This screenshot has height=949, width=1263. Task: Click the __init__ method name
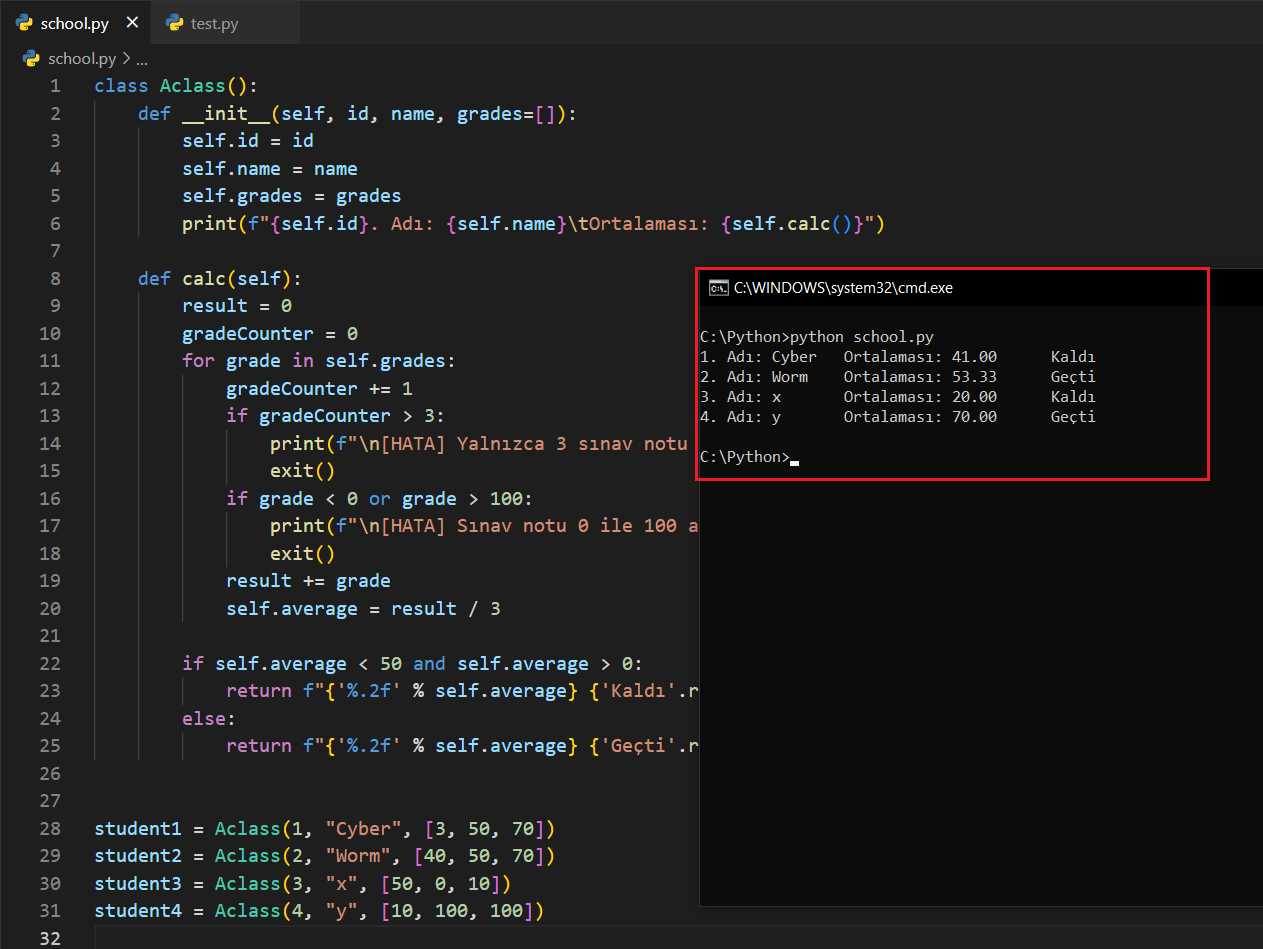(226, 113)
